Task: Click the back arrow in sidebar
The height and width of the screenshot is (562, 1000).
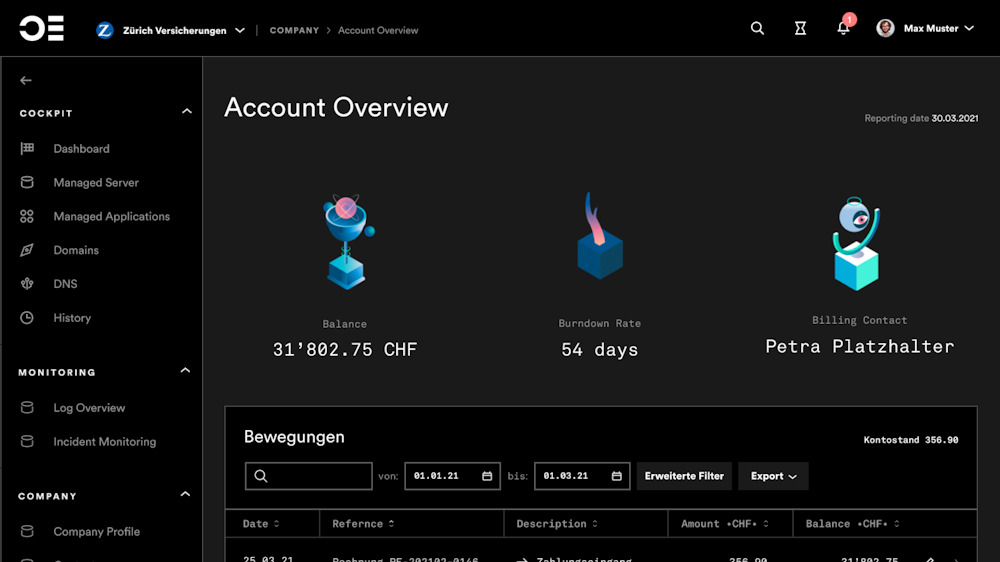Action: click(26, 80)
